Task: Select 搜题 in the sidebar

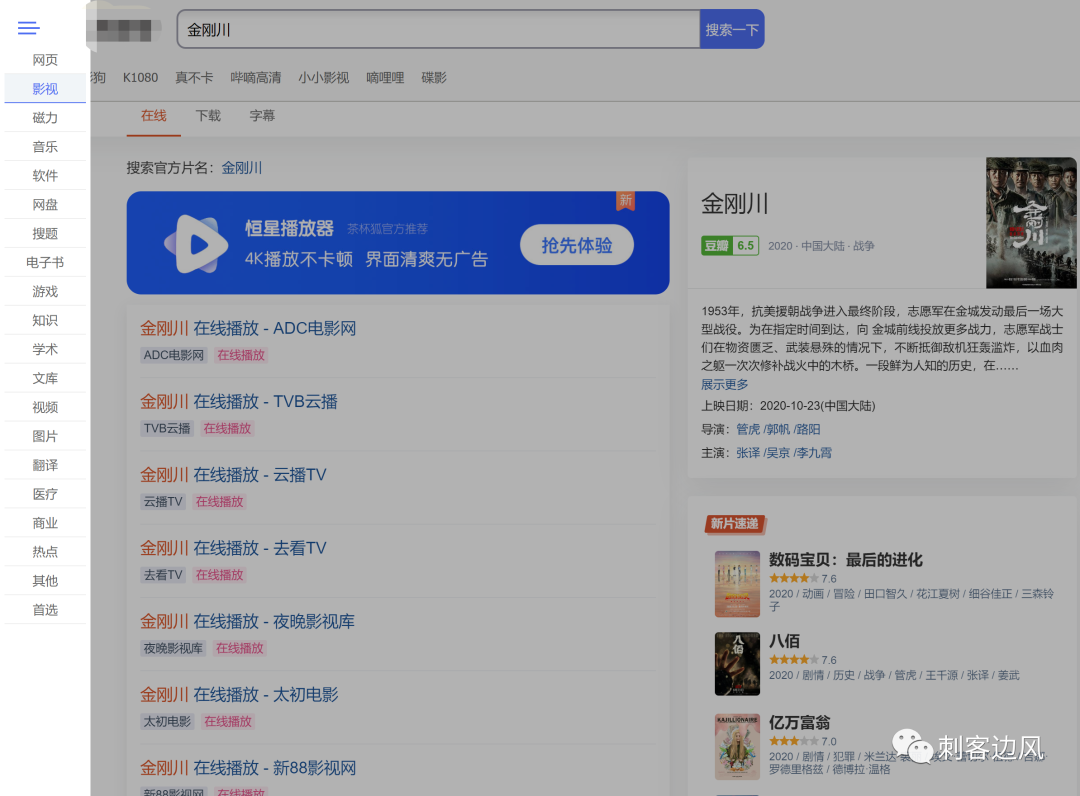Action: click(x=45, y=233)
